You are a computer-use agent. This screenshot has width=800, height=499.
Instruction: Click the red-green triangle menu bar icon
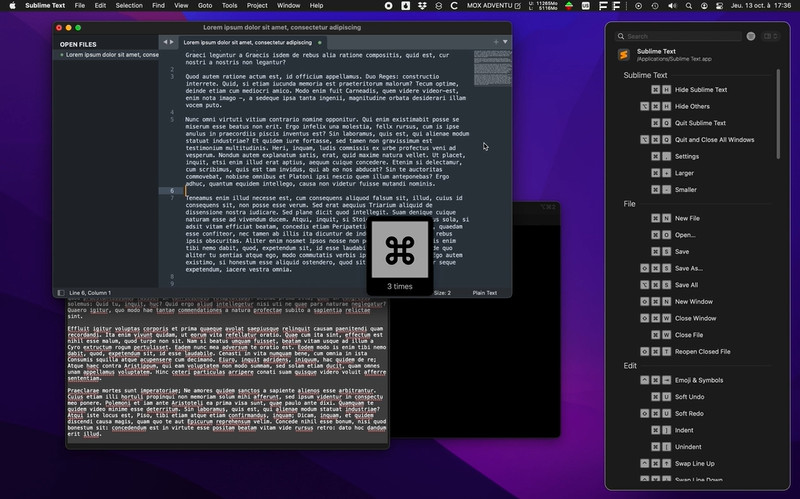tap(569, 6)
